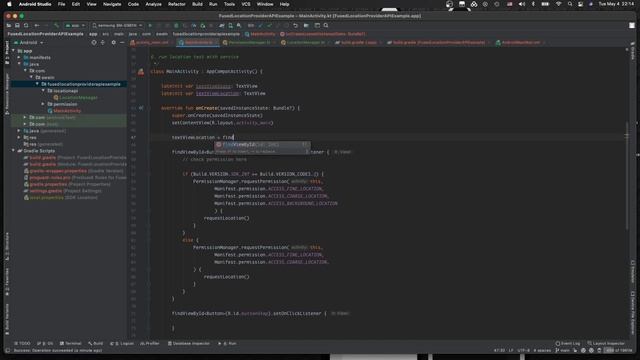640x360 pixels.
Task: Open the VCS menu
Action: point(246,4)
